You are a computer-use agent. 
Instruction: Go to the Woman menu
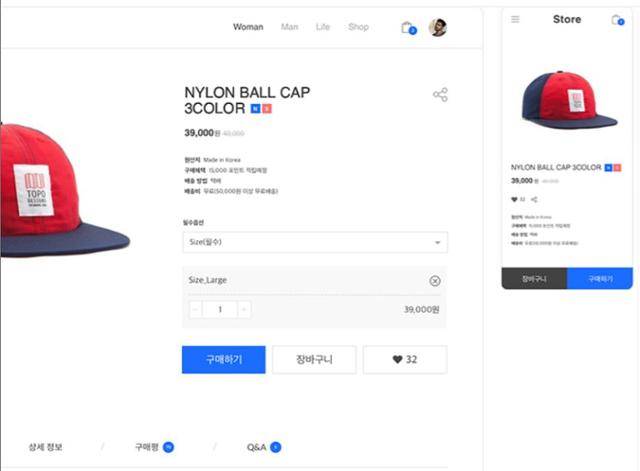(x=248, y=27)
